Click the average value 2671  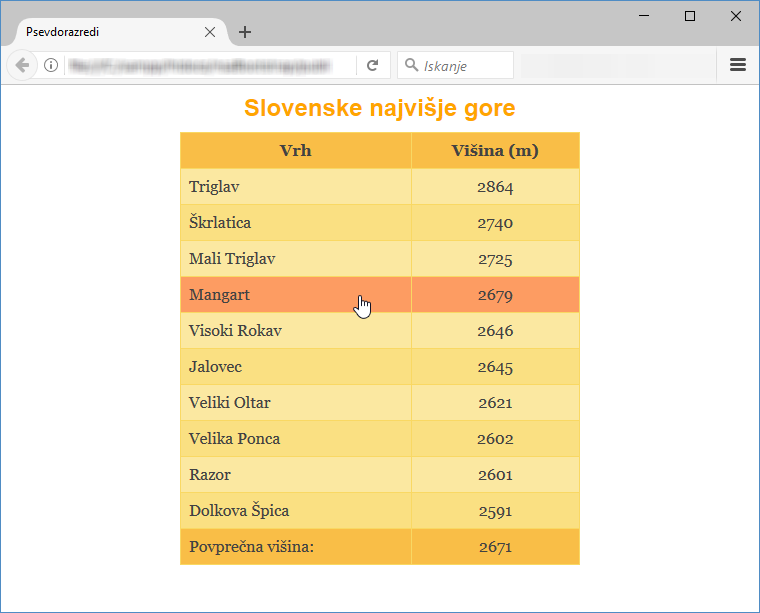tap(495, 547)
